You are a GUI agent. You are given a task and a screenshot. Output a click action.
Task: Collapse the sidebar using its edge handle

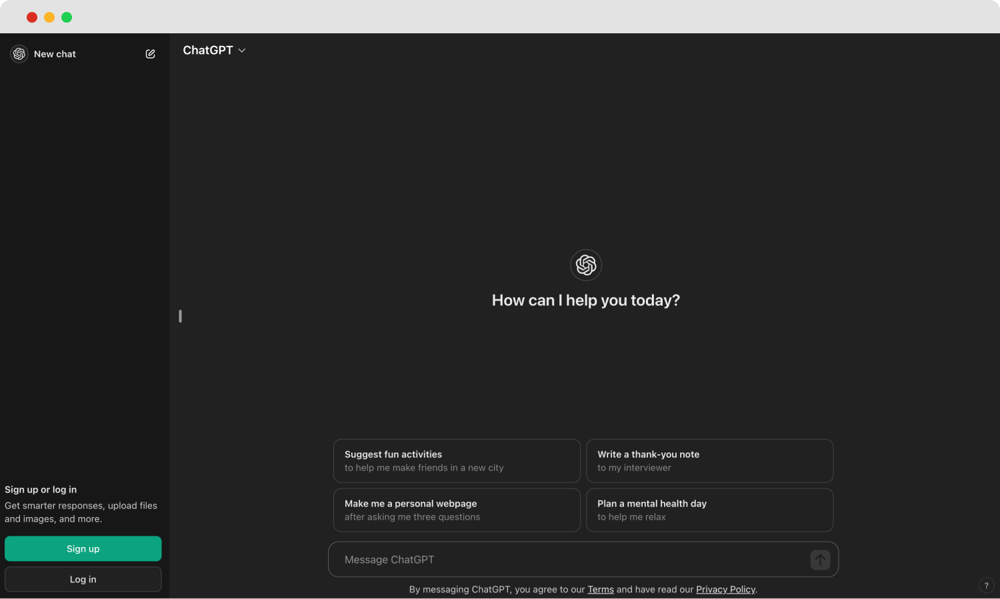pos(181,315)
